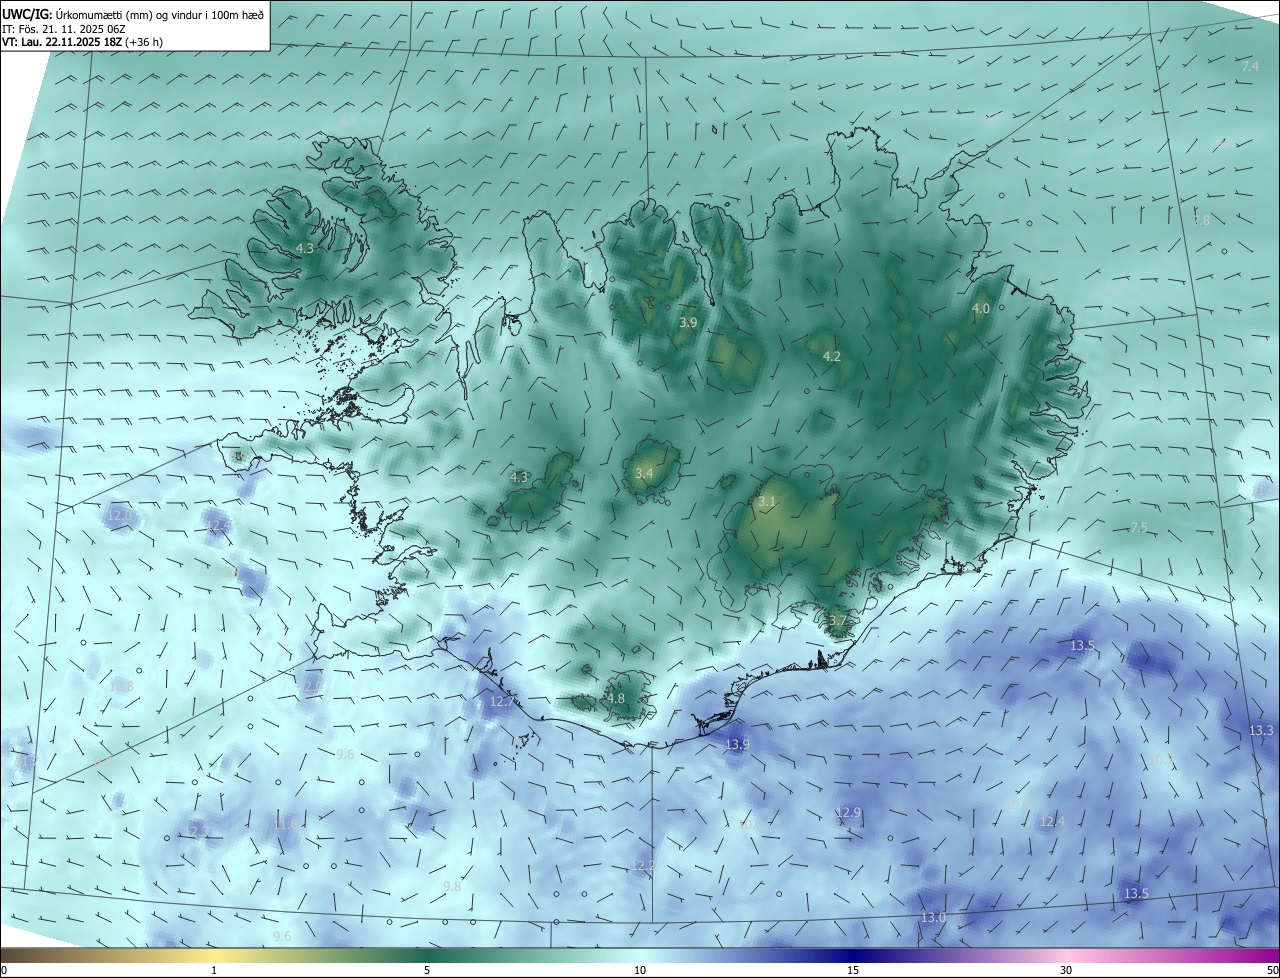Click the 4.8 value label on the map

pos(616,699)
